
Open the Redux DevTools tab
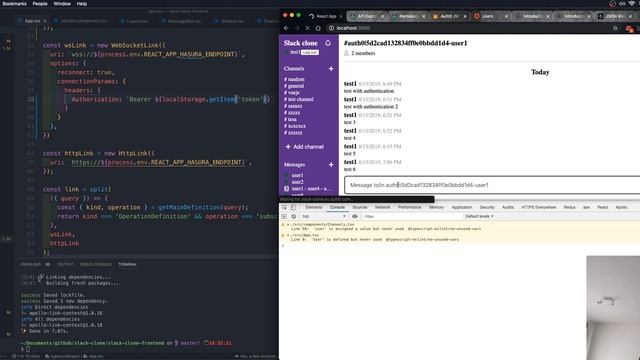point(569,207)
